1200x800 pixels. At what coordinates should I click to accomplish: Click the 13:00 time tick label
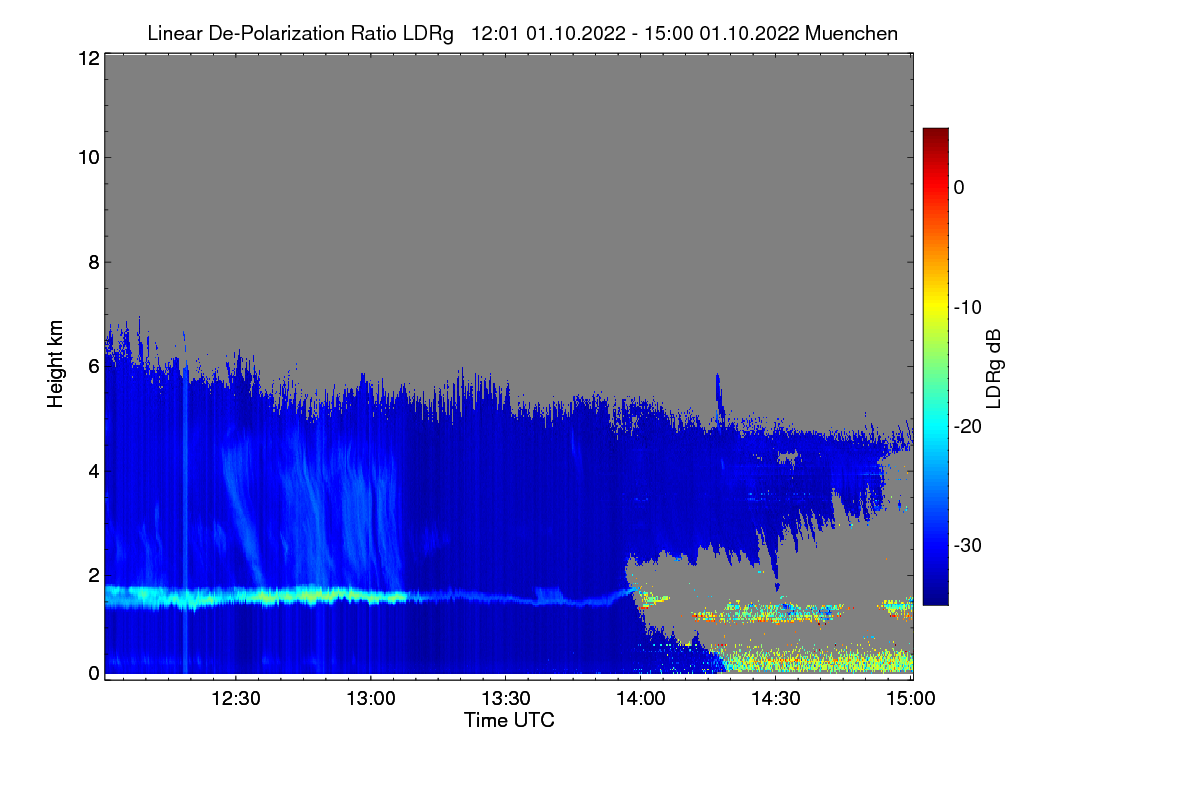click(372, 698)
